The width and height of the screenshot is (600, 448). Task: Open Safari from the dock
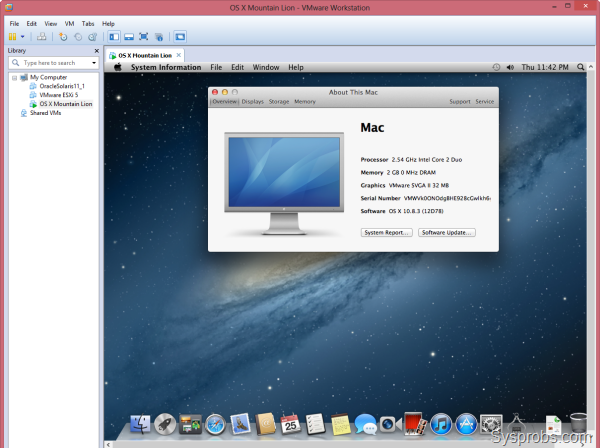click(x=215, y=424)
